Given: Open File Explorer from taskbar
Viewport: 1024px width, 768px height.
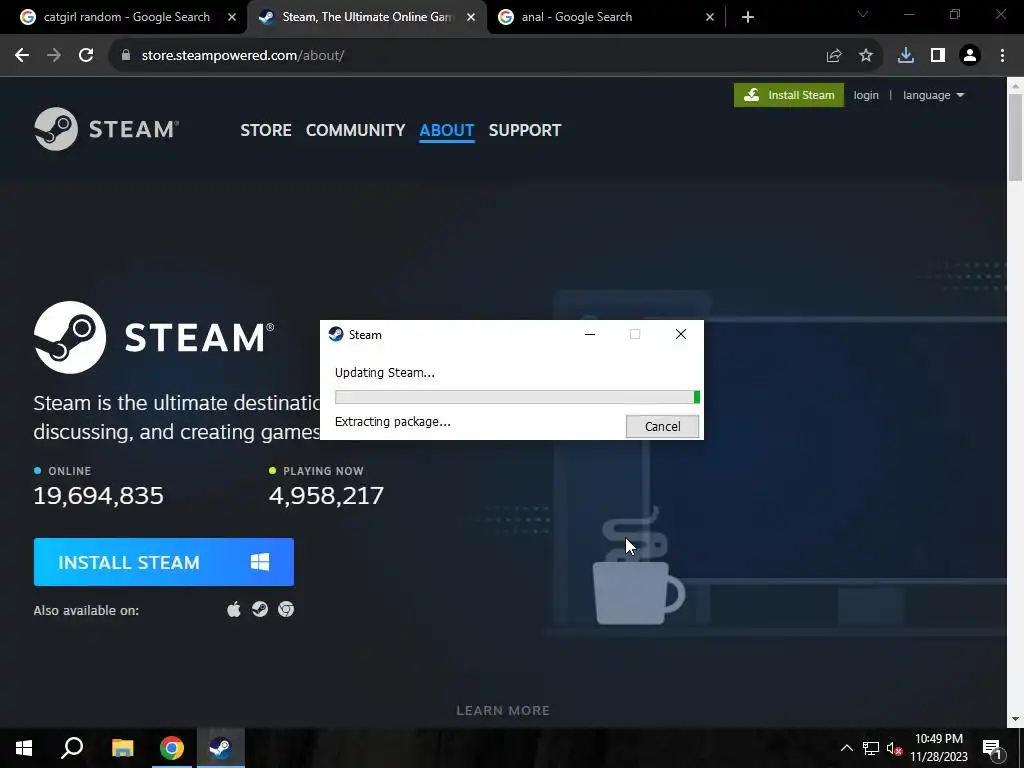Looking at the screenshot, I should tap(122, 748).
